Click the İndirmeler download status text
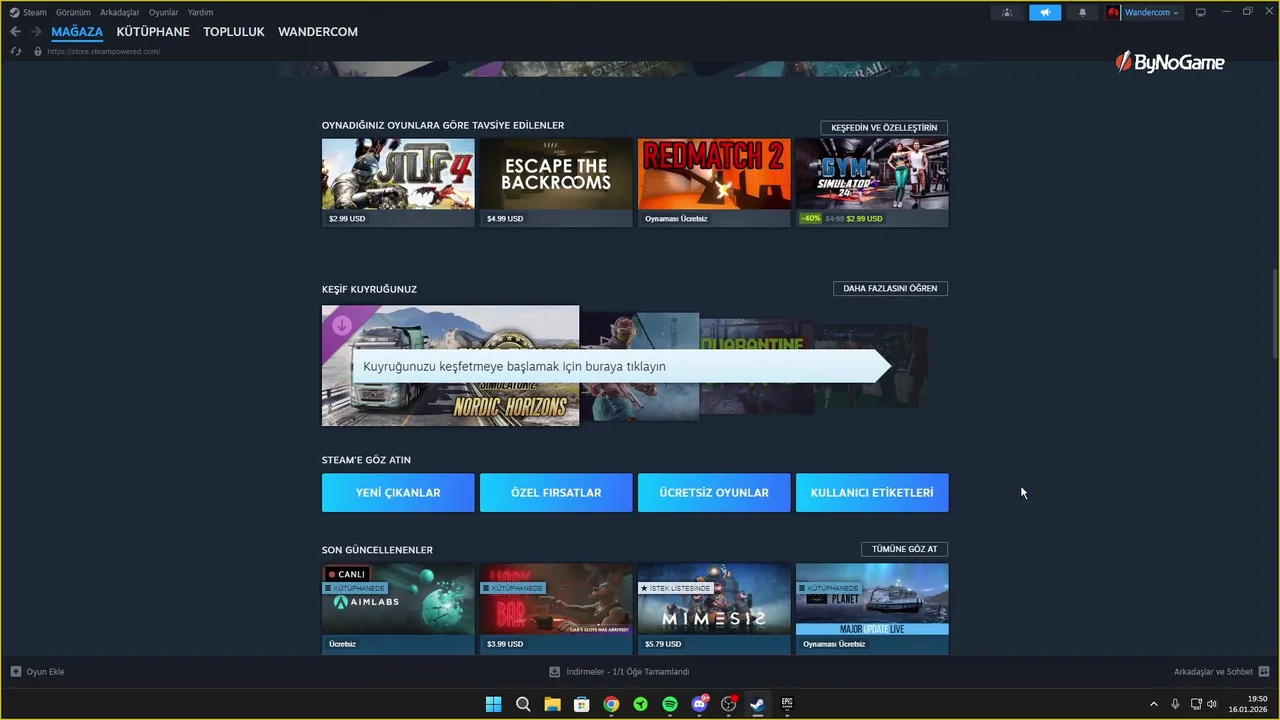1280x720 pixels. point(627,672)
